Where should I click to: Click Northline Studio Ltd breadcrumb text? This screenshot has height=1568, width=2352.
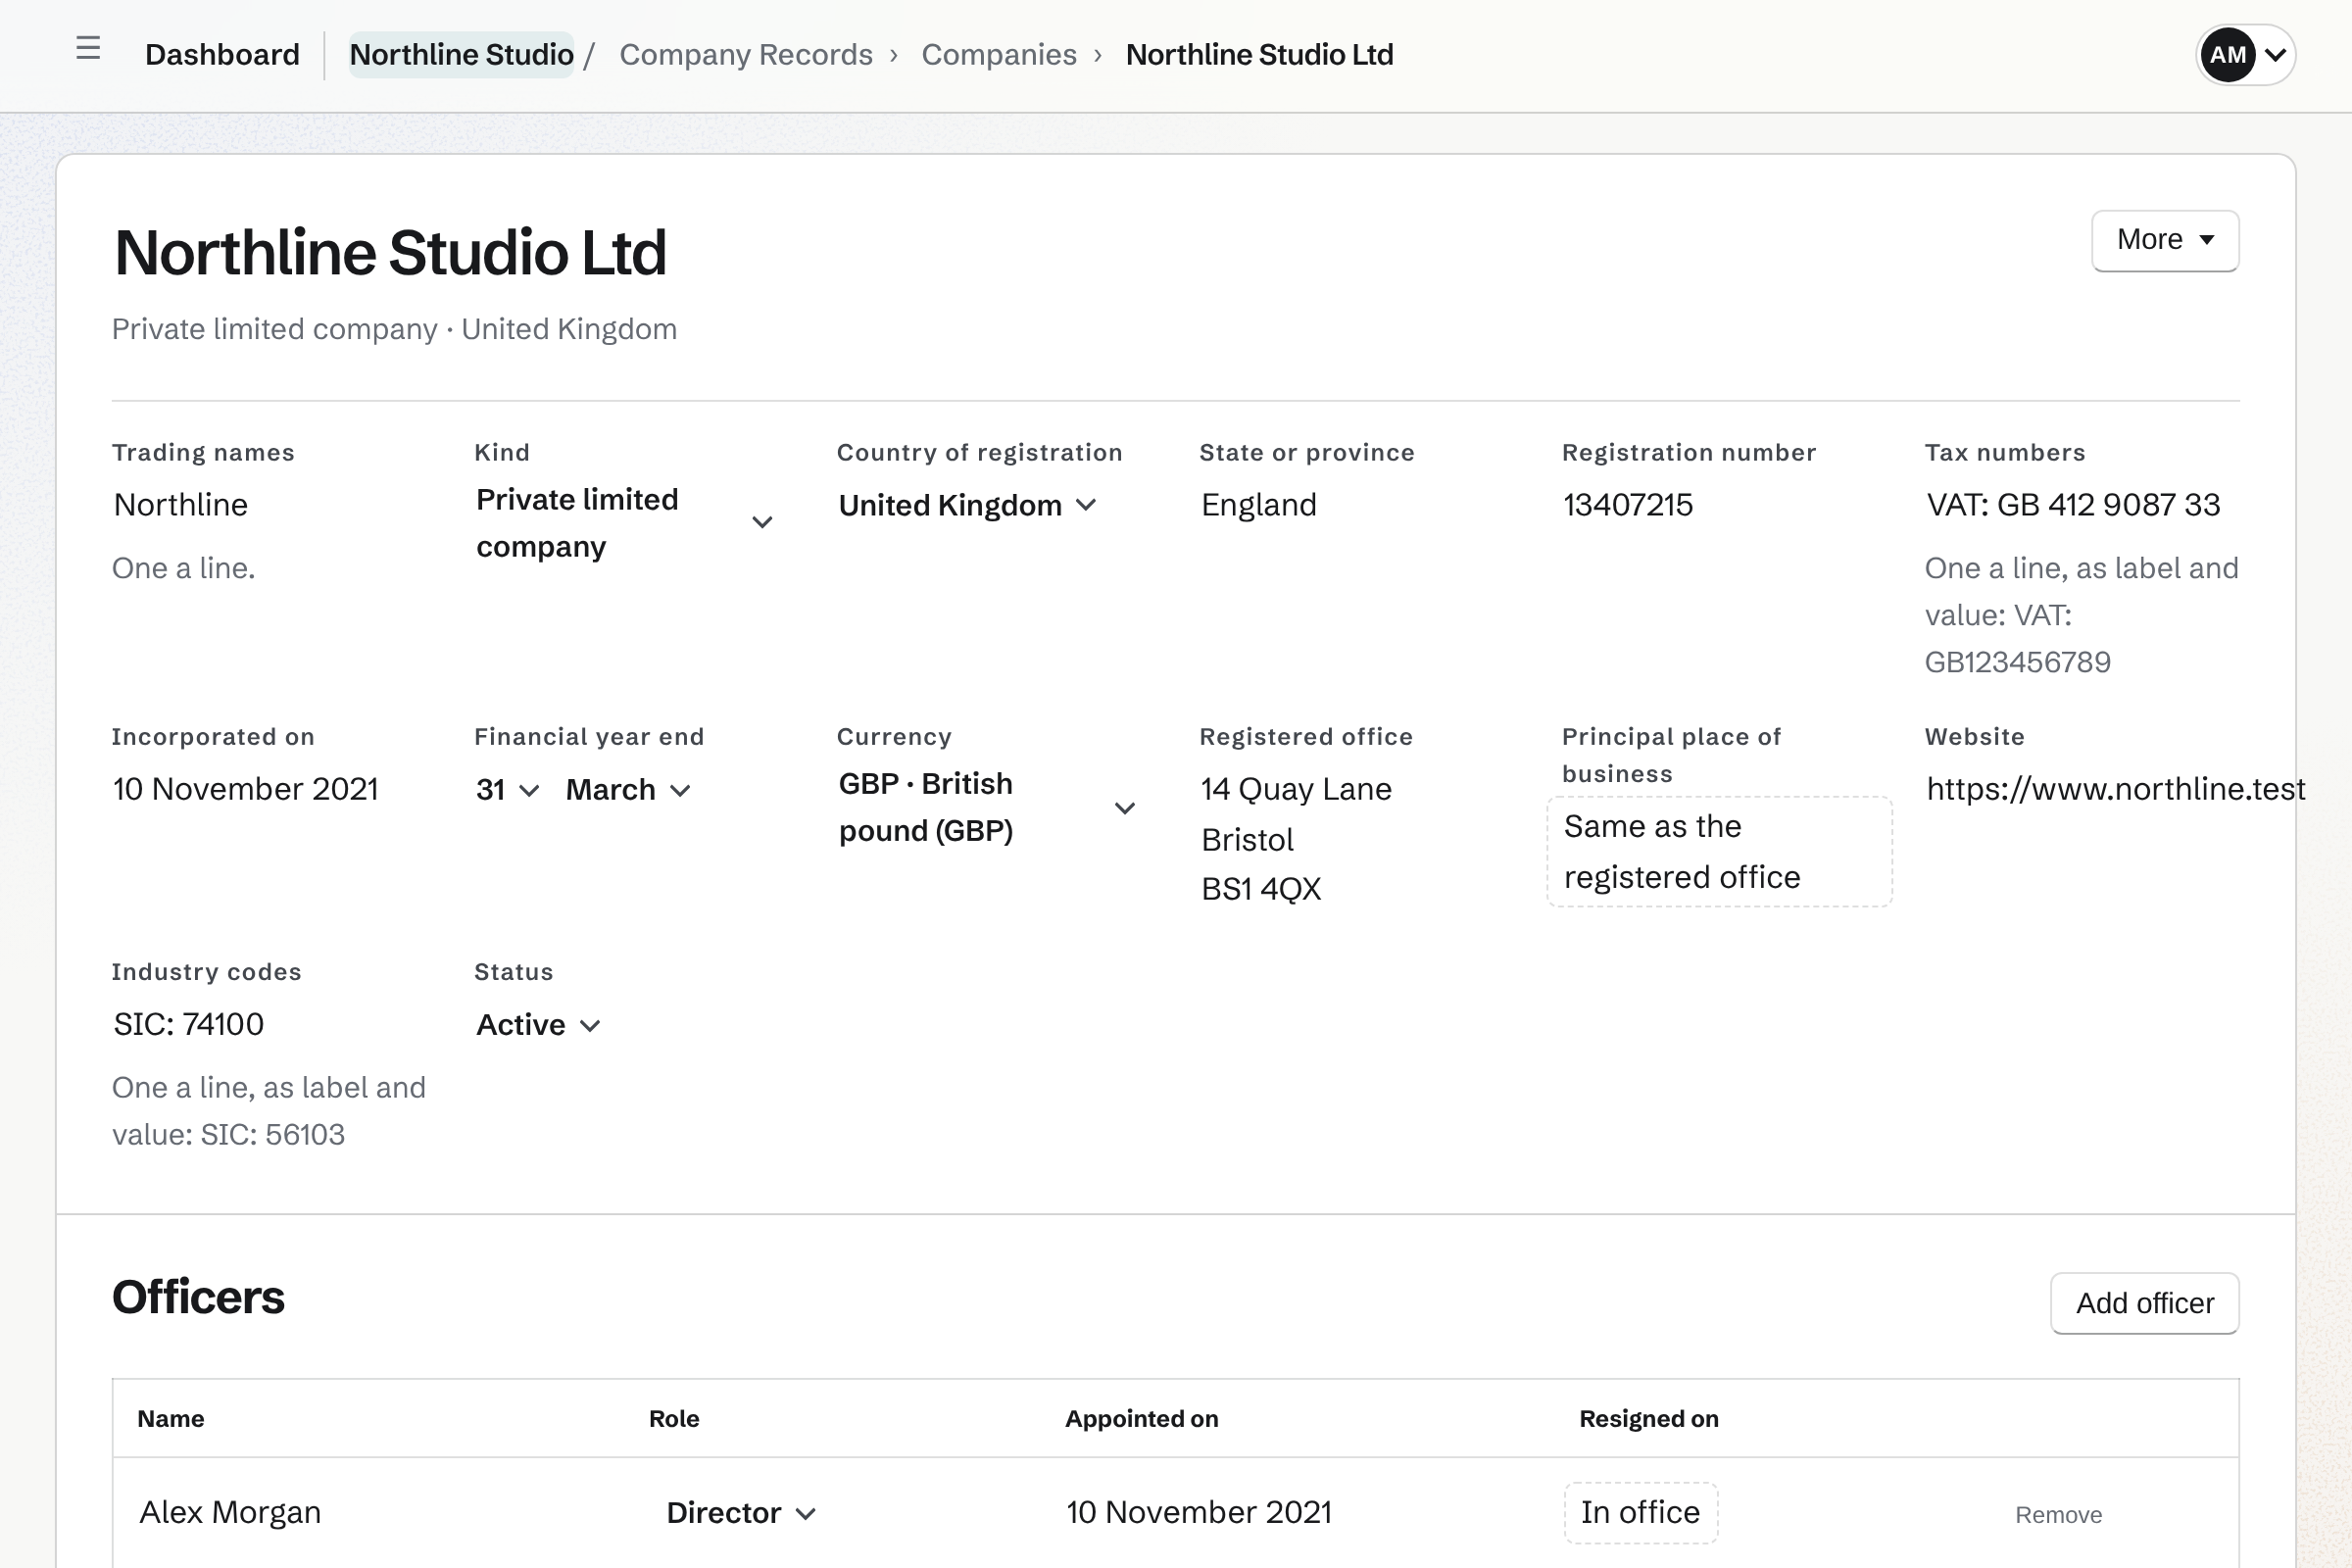[1260, 55]
